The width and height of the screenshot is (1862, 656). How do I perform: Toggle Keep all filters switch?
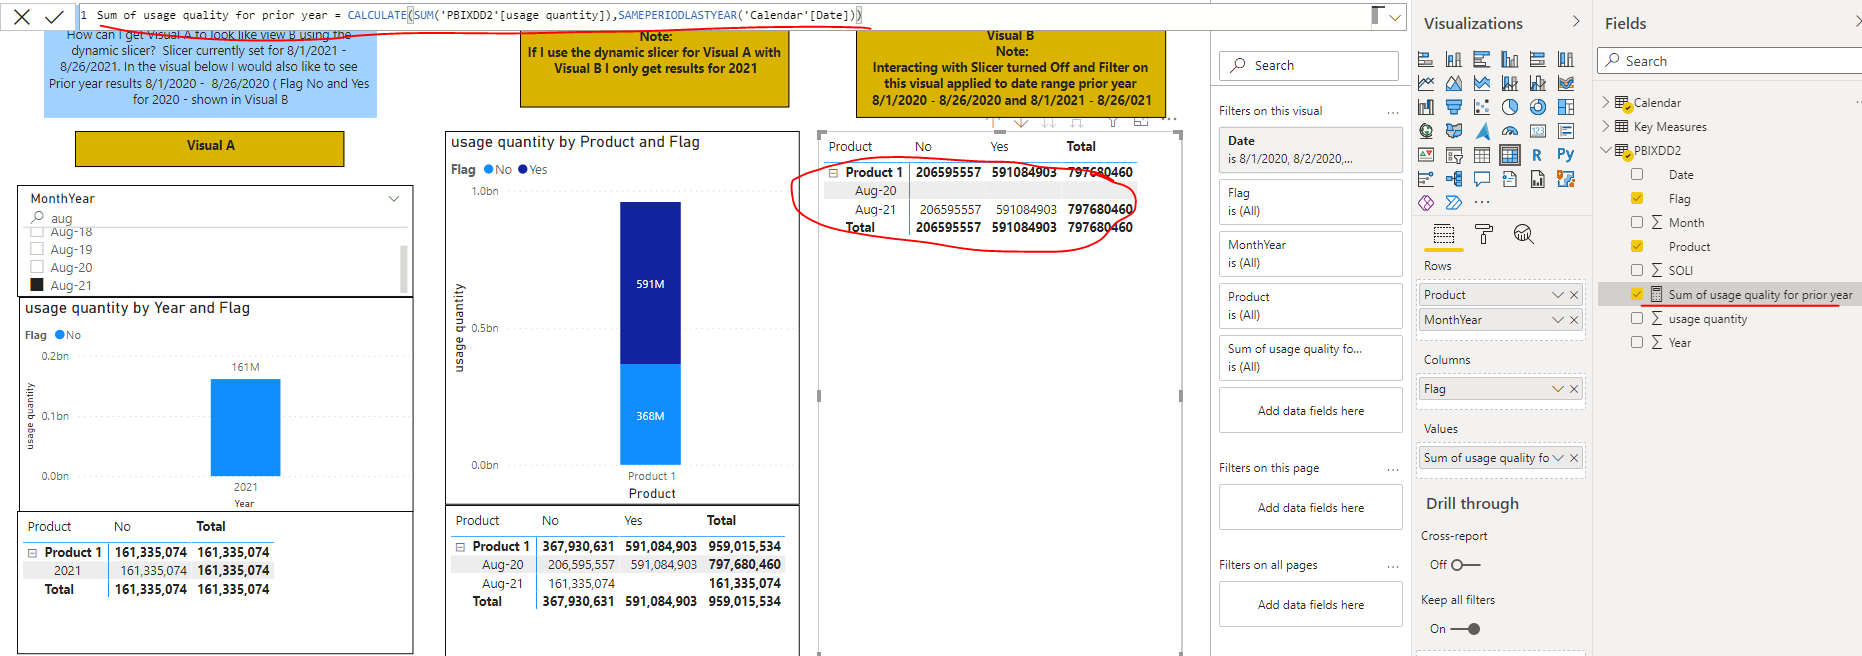coord(1465,629)
